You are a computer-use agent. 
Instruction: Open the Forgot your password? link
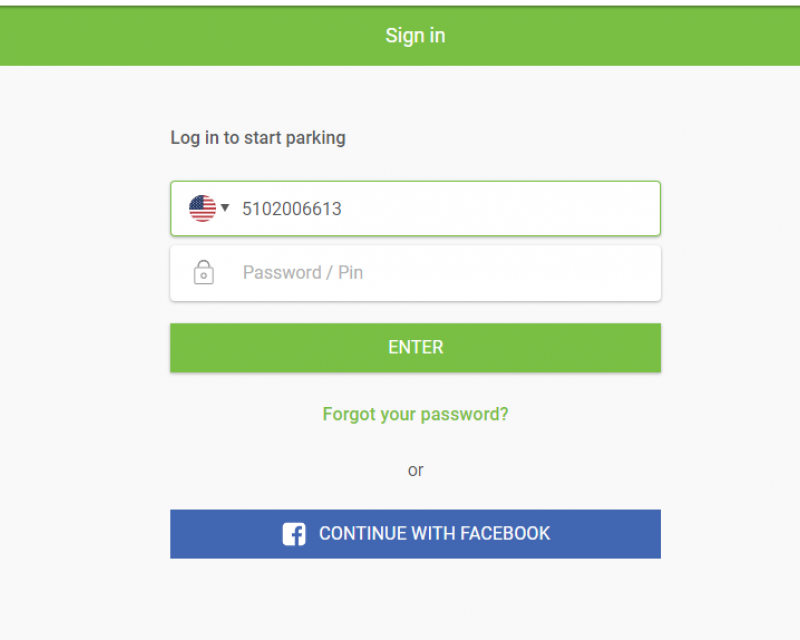415,414
